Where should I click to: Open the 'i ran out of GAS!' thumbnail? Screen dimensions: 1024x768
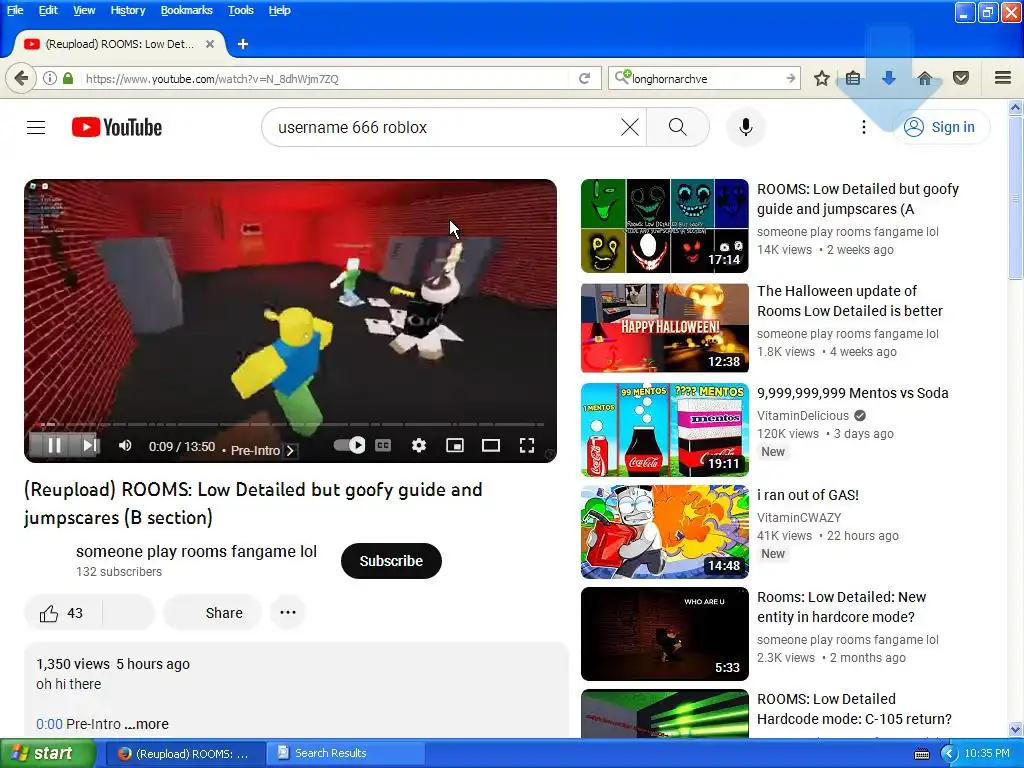(x=664, y=532)
